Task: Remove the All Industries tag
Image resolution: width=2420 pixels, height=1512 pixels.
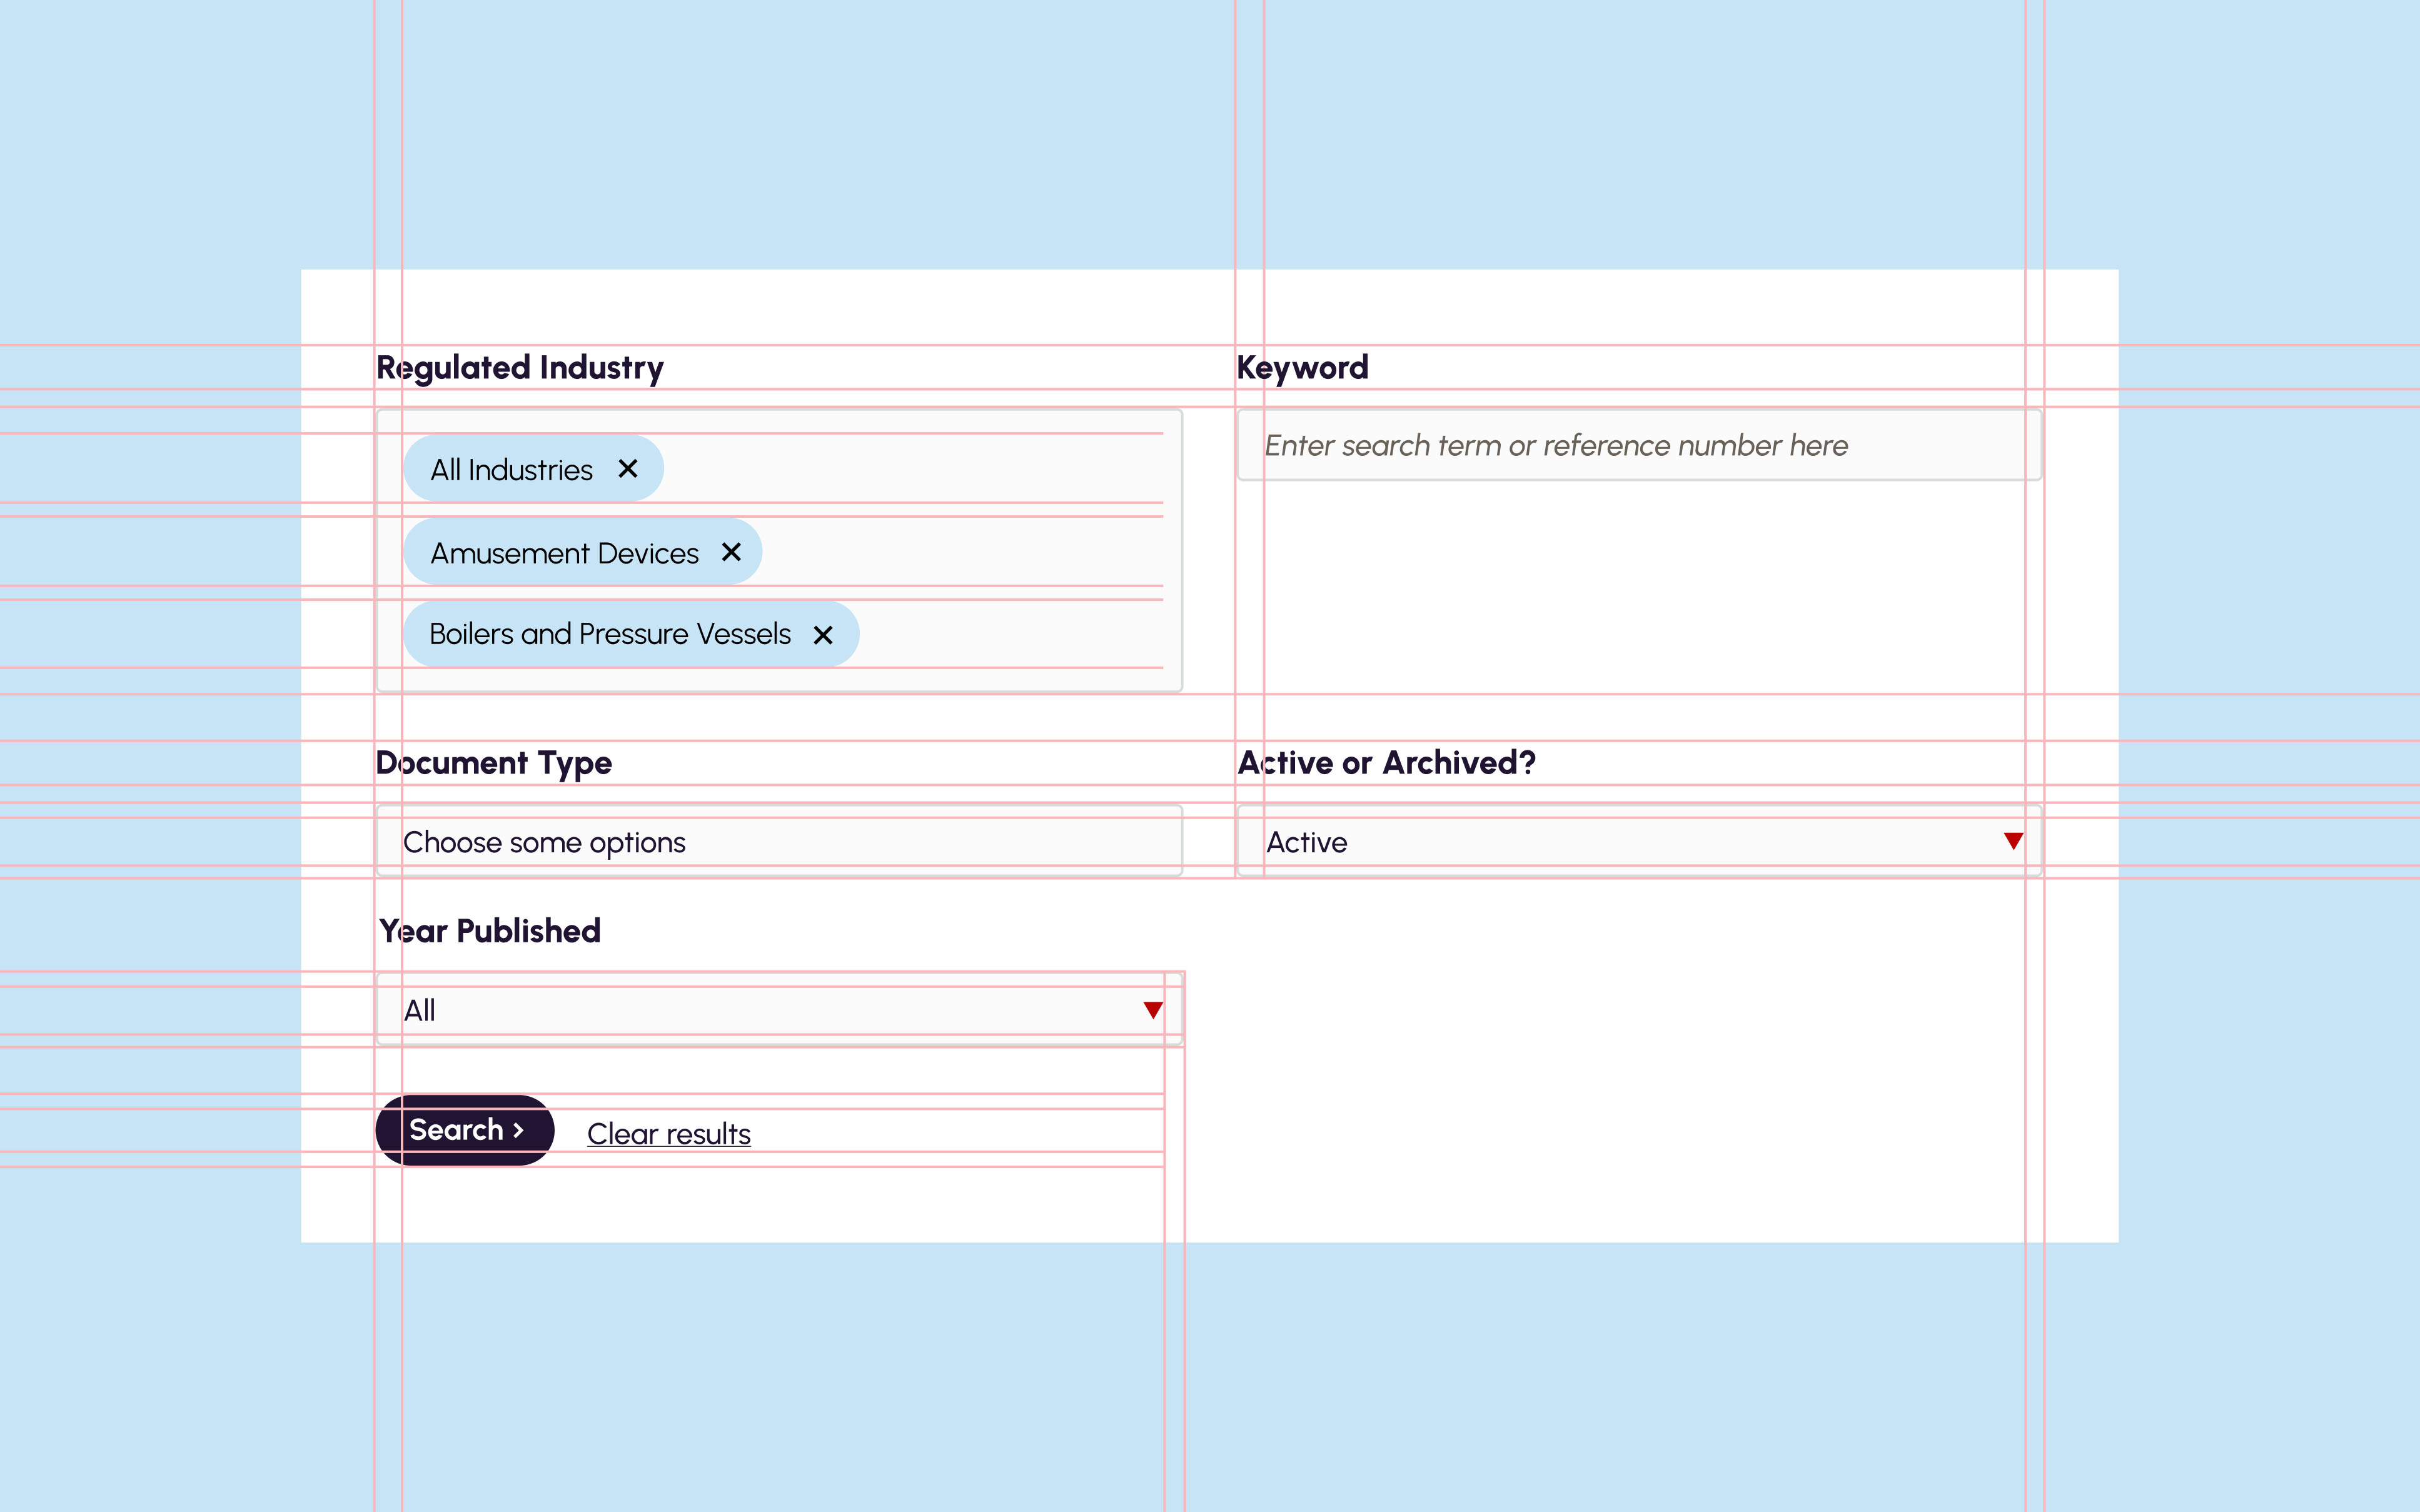Action: pos(627,468)
